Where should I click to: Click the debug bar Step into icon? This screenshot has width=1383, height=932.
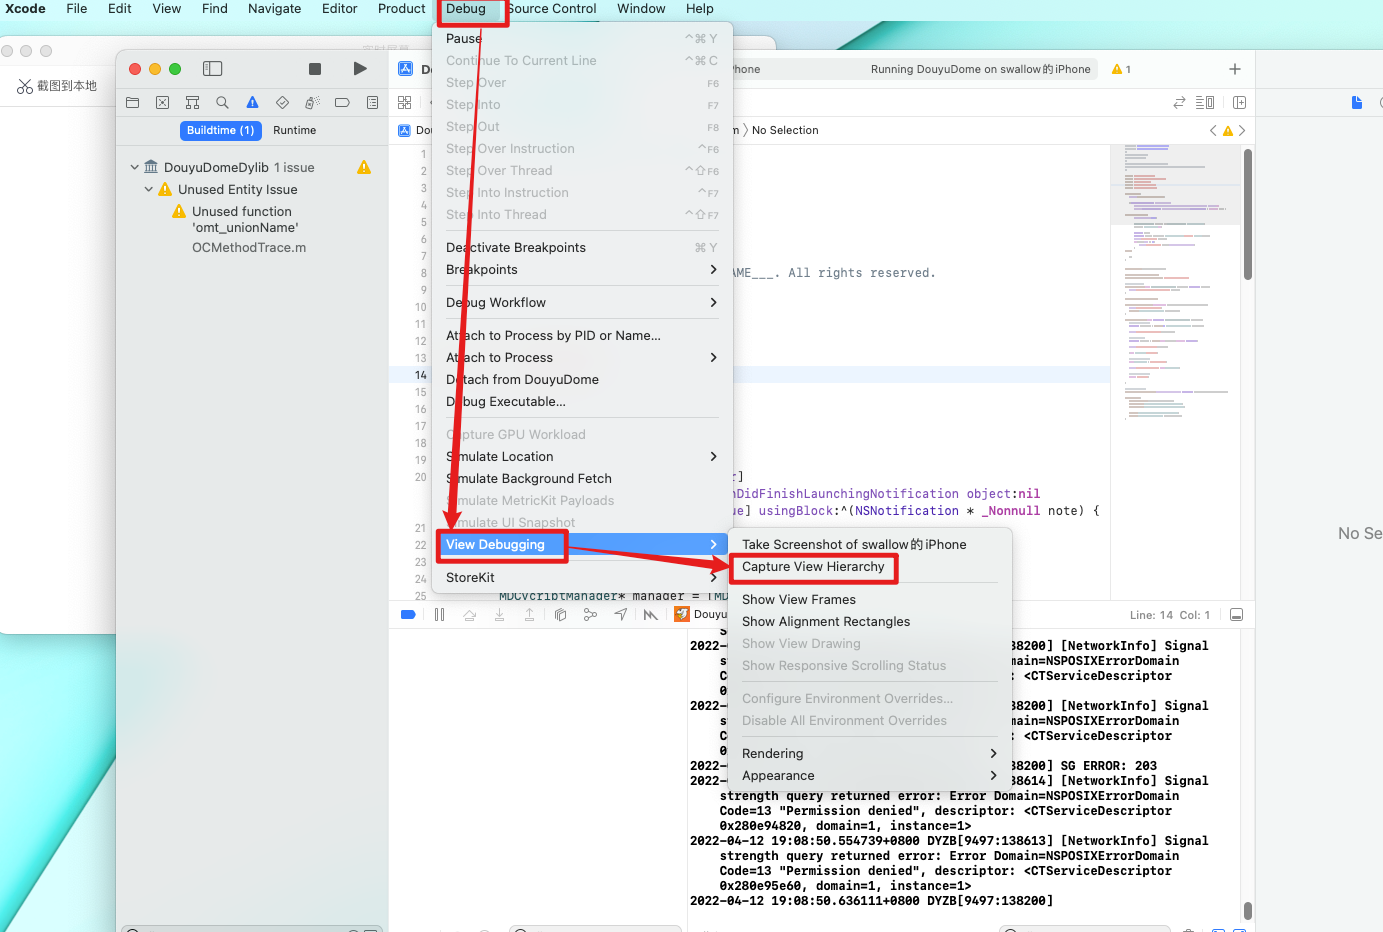[499, 615]
